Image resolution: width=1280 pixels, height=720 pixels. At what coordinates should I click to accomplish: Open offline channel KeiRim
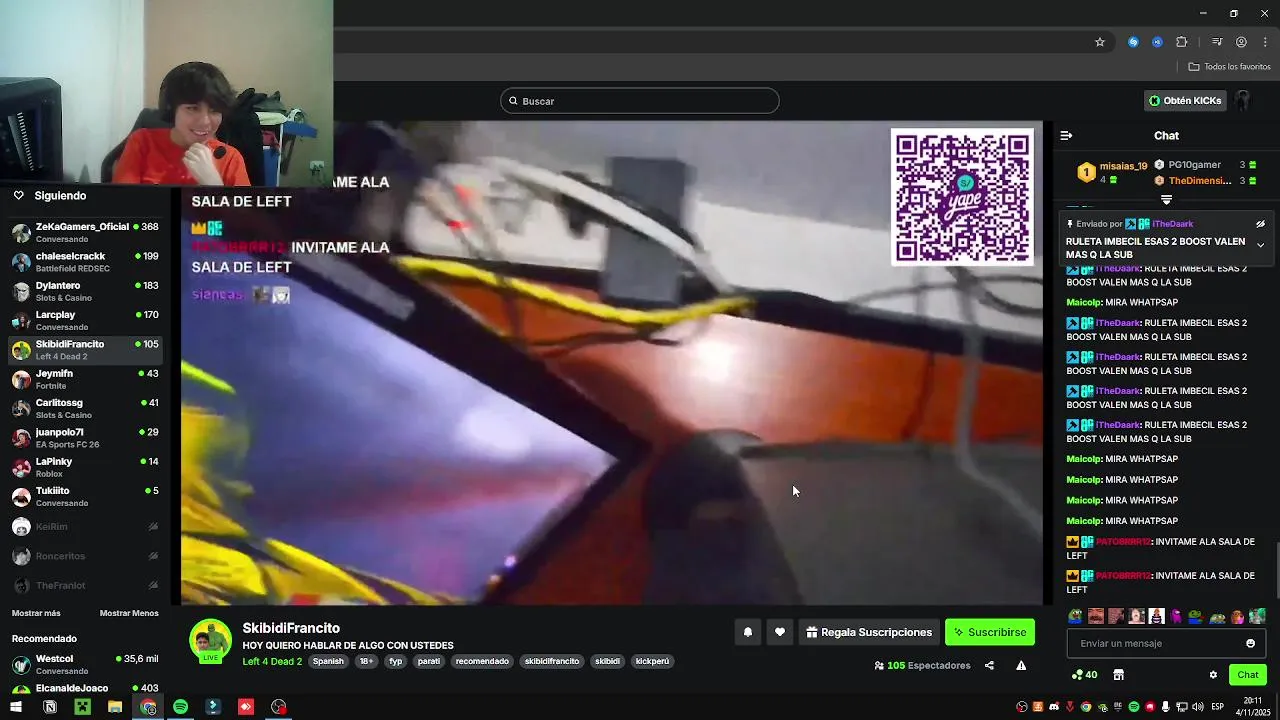click(x=85, y=526)
